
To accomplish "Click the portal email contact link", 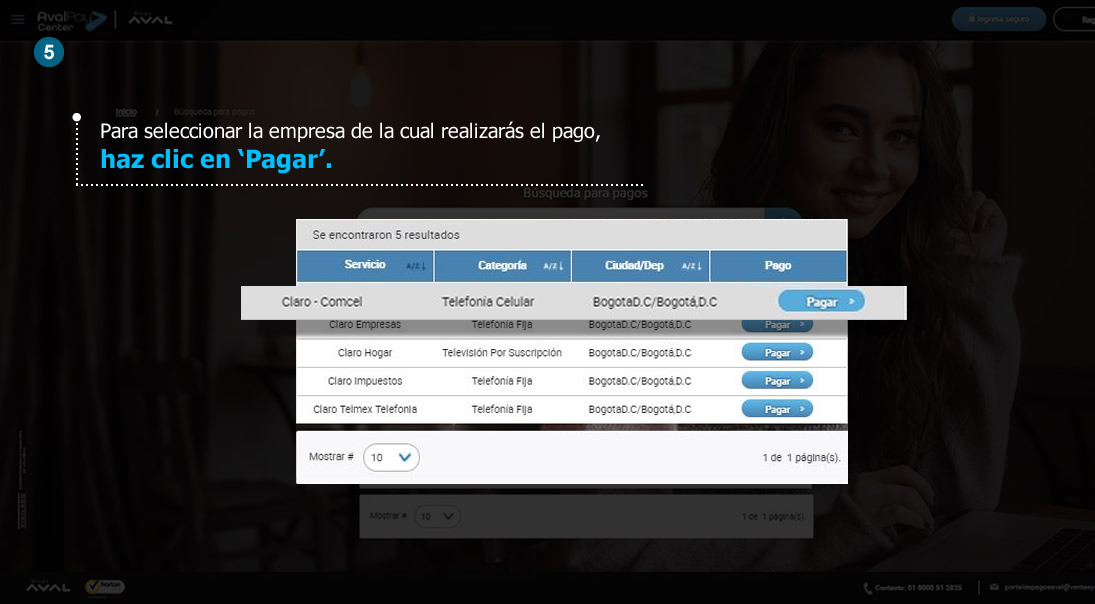I will pyautogui.click(x=1040, y=588).
